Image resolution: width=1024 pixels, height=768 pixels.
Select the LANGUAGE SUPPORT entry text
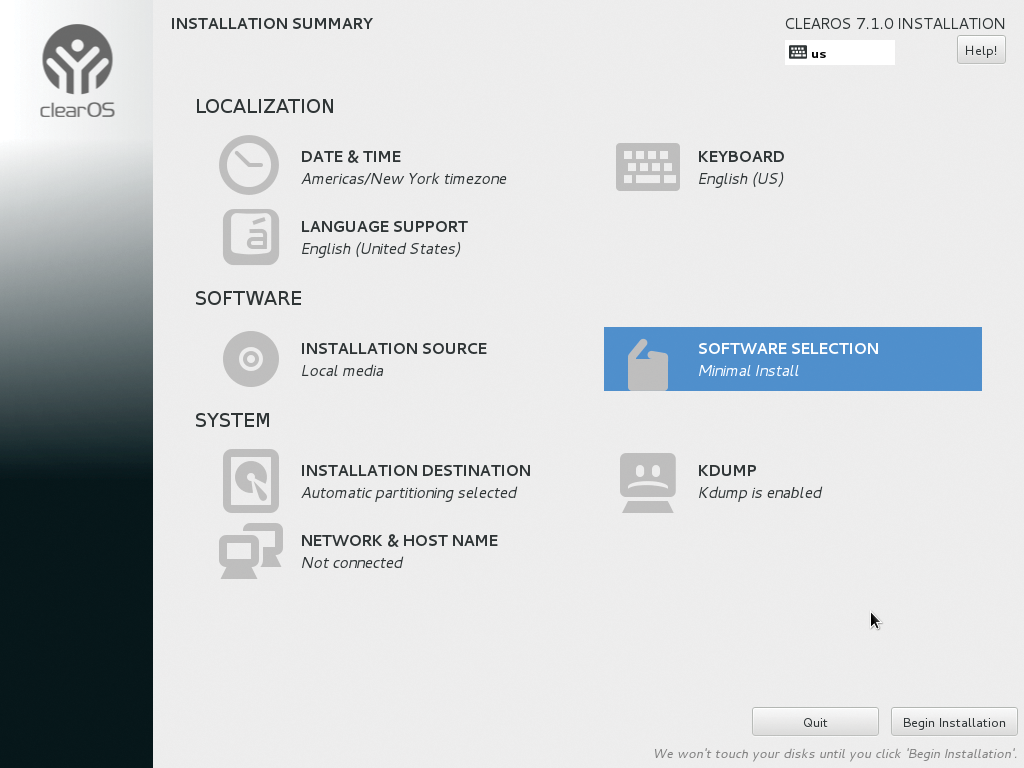click(x=384, y=227)
